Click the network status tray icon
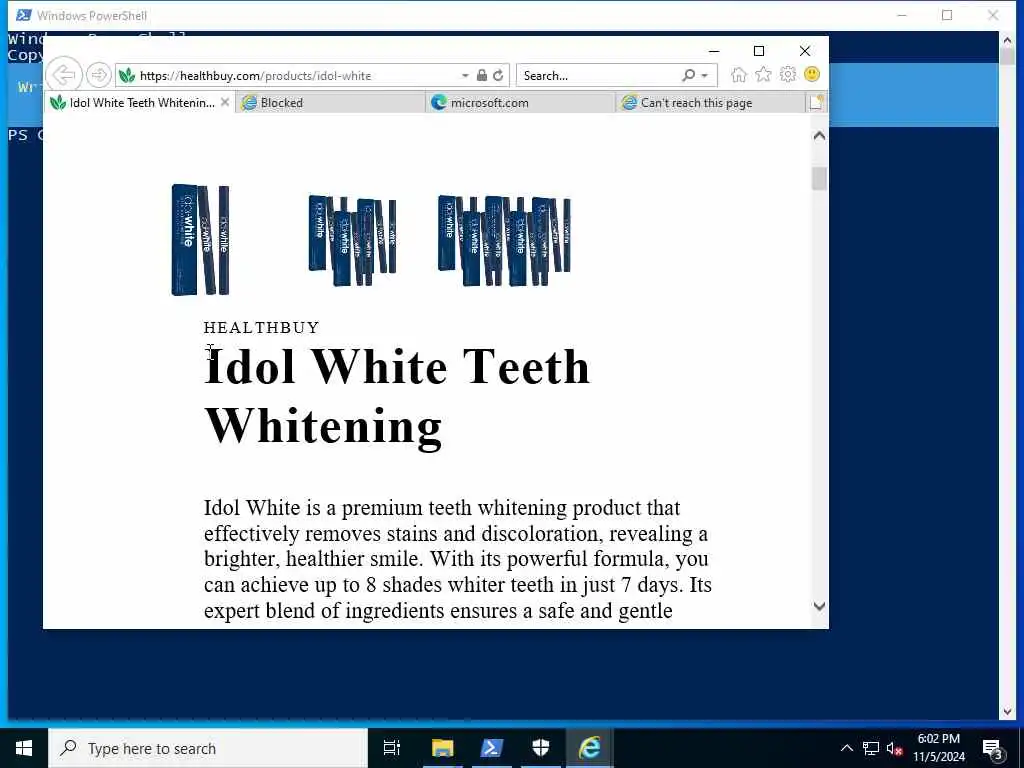 click(x=871, y=748)
